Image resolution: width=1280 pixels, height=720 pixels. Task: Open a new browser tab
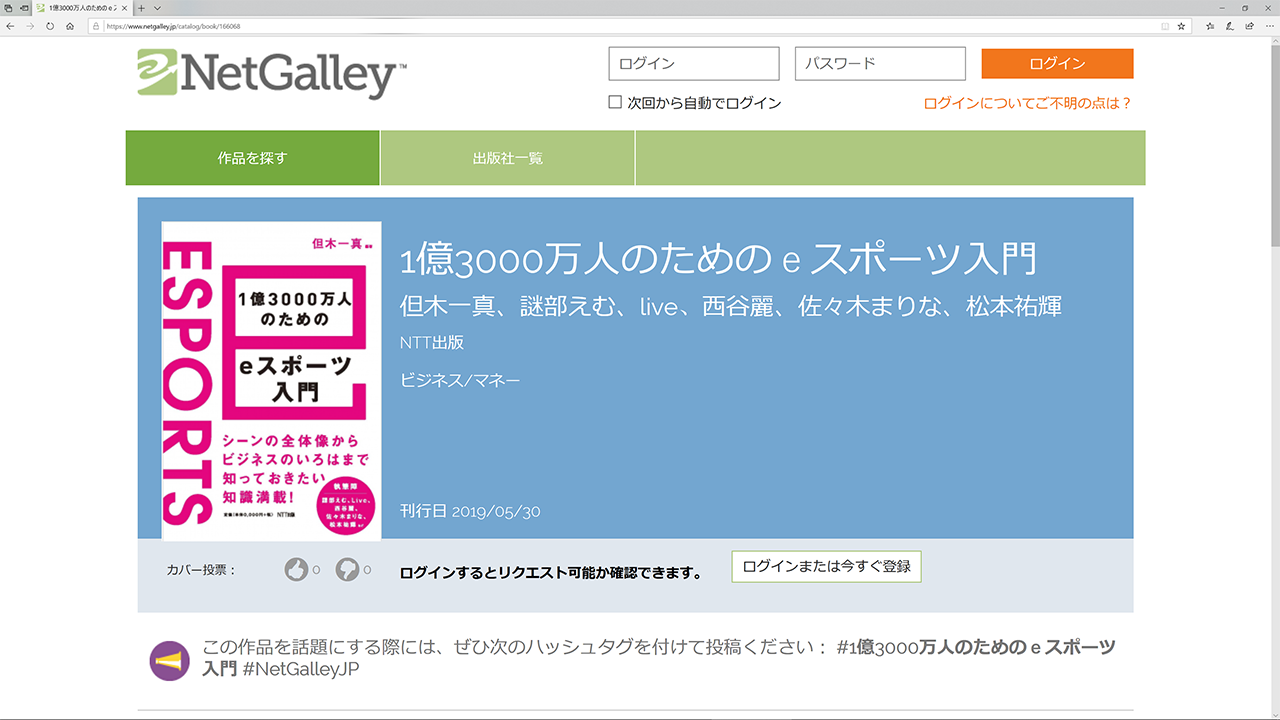tap(142, 7)
